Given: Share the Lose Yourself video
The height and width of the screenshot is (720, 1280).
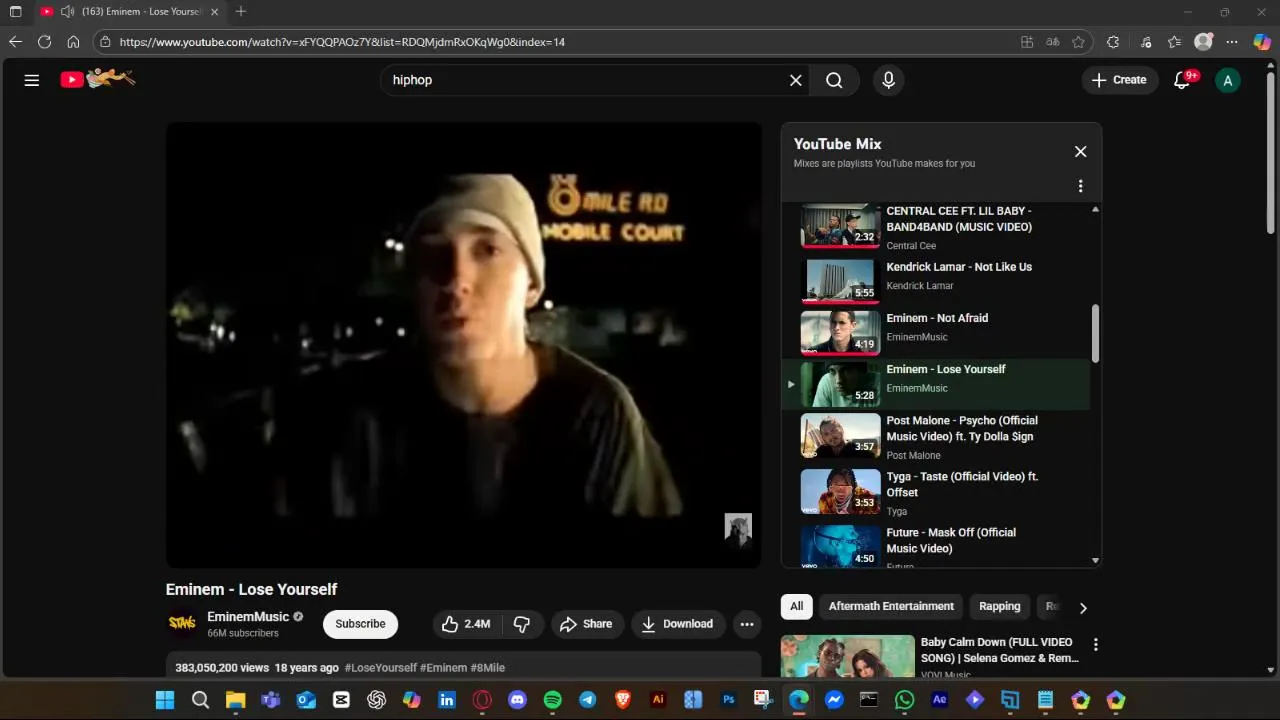Looking at the screenshot, I should coord(586,624).
